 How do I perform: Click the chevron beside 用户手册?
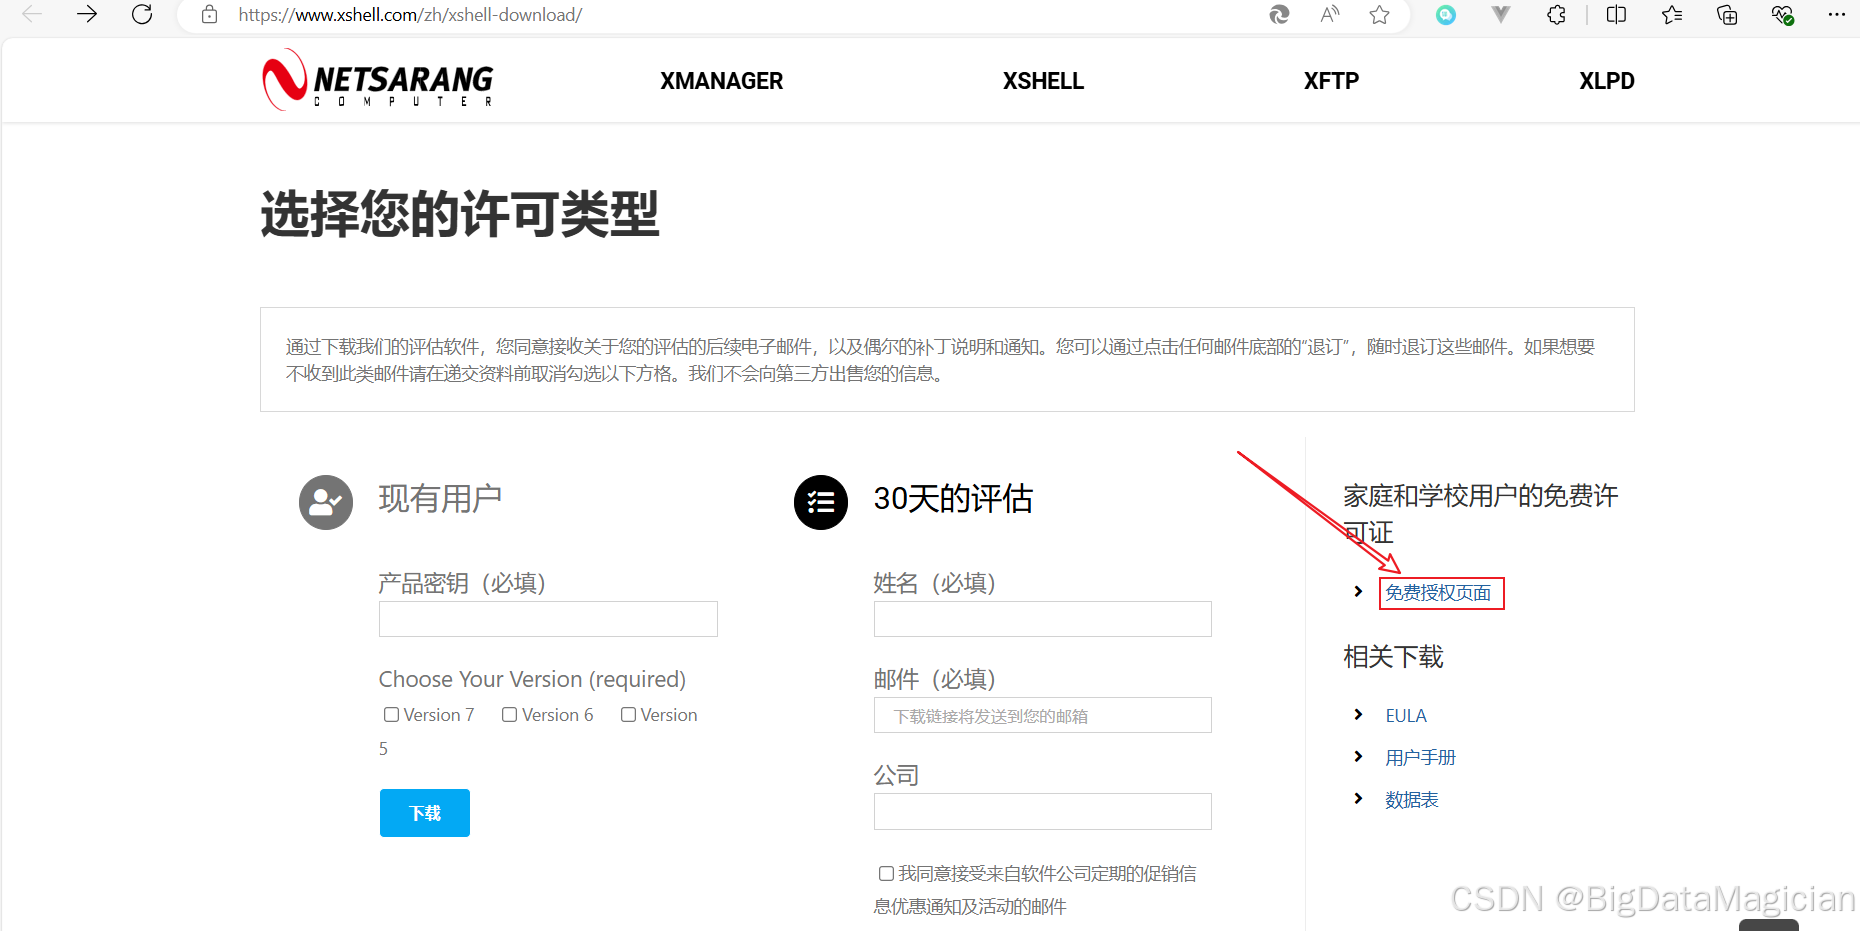(x=1358, y=756)
